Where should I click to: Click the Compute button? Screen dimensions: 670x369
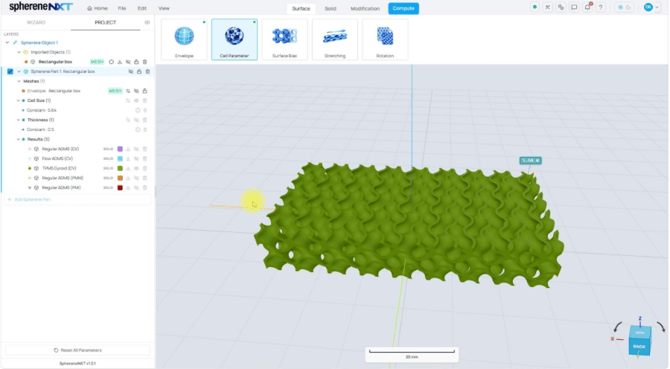(x=403, y=8)
